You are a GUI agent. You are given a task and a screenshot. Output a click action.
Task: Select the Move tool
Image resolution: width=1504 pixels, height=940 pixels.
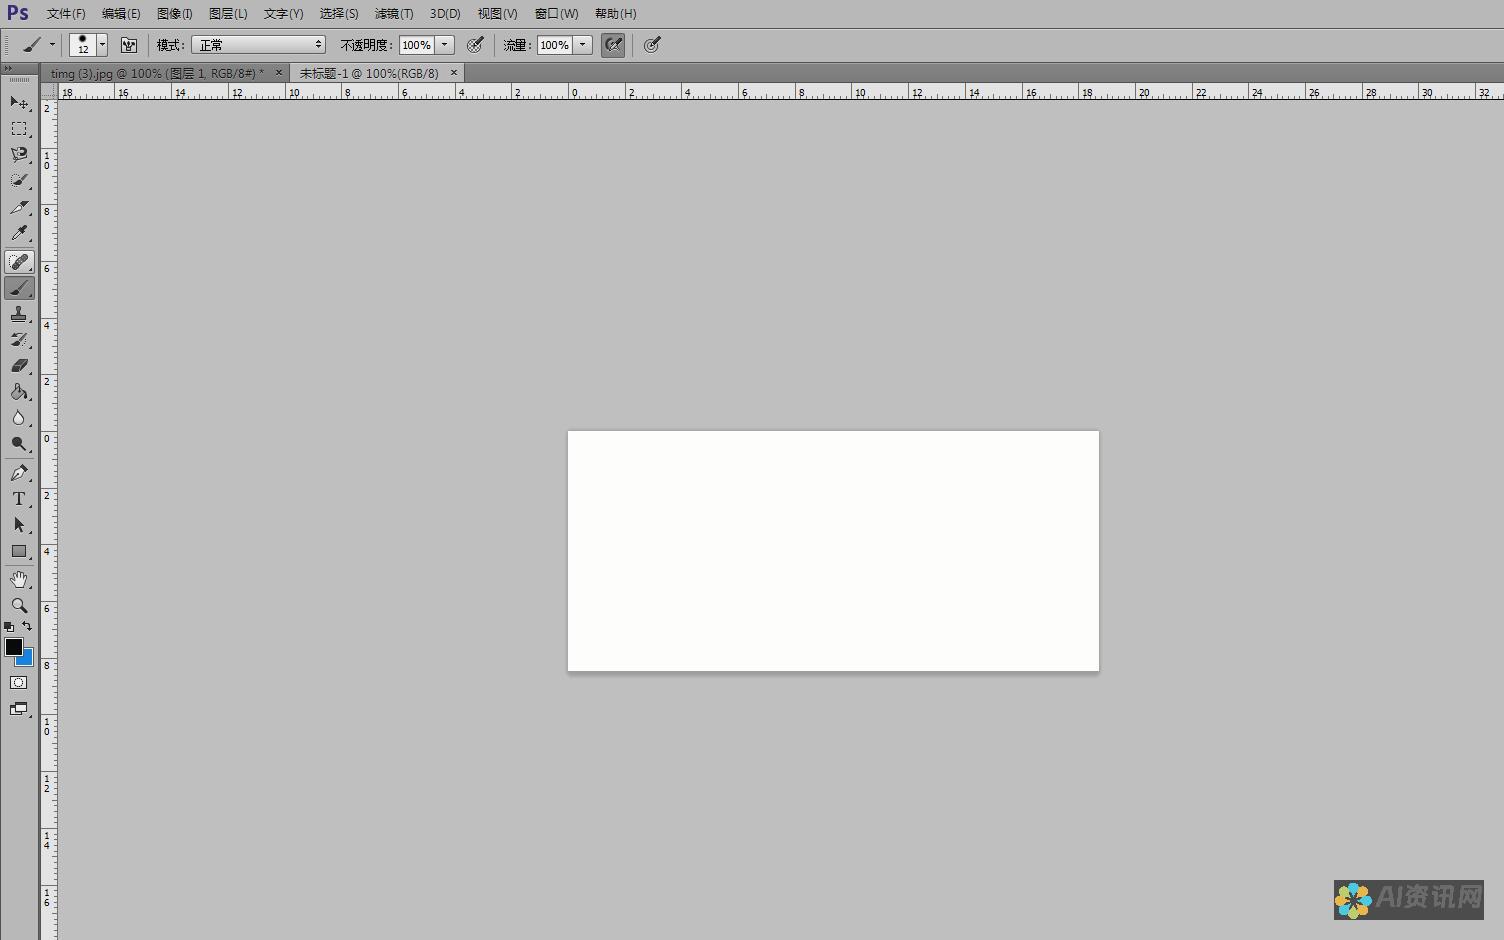(19, 102)
